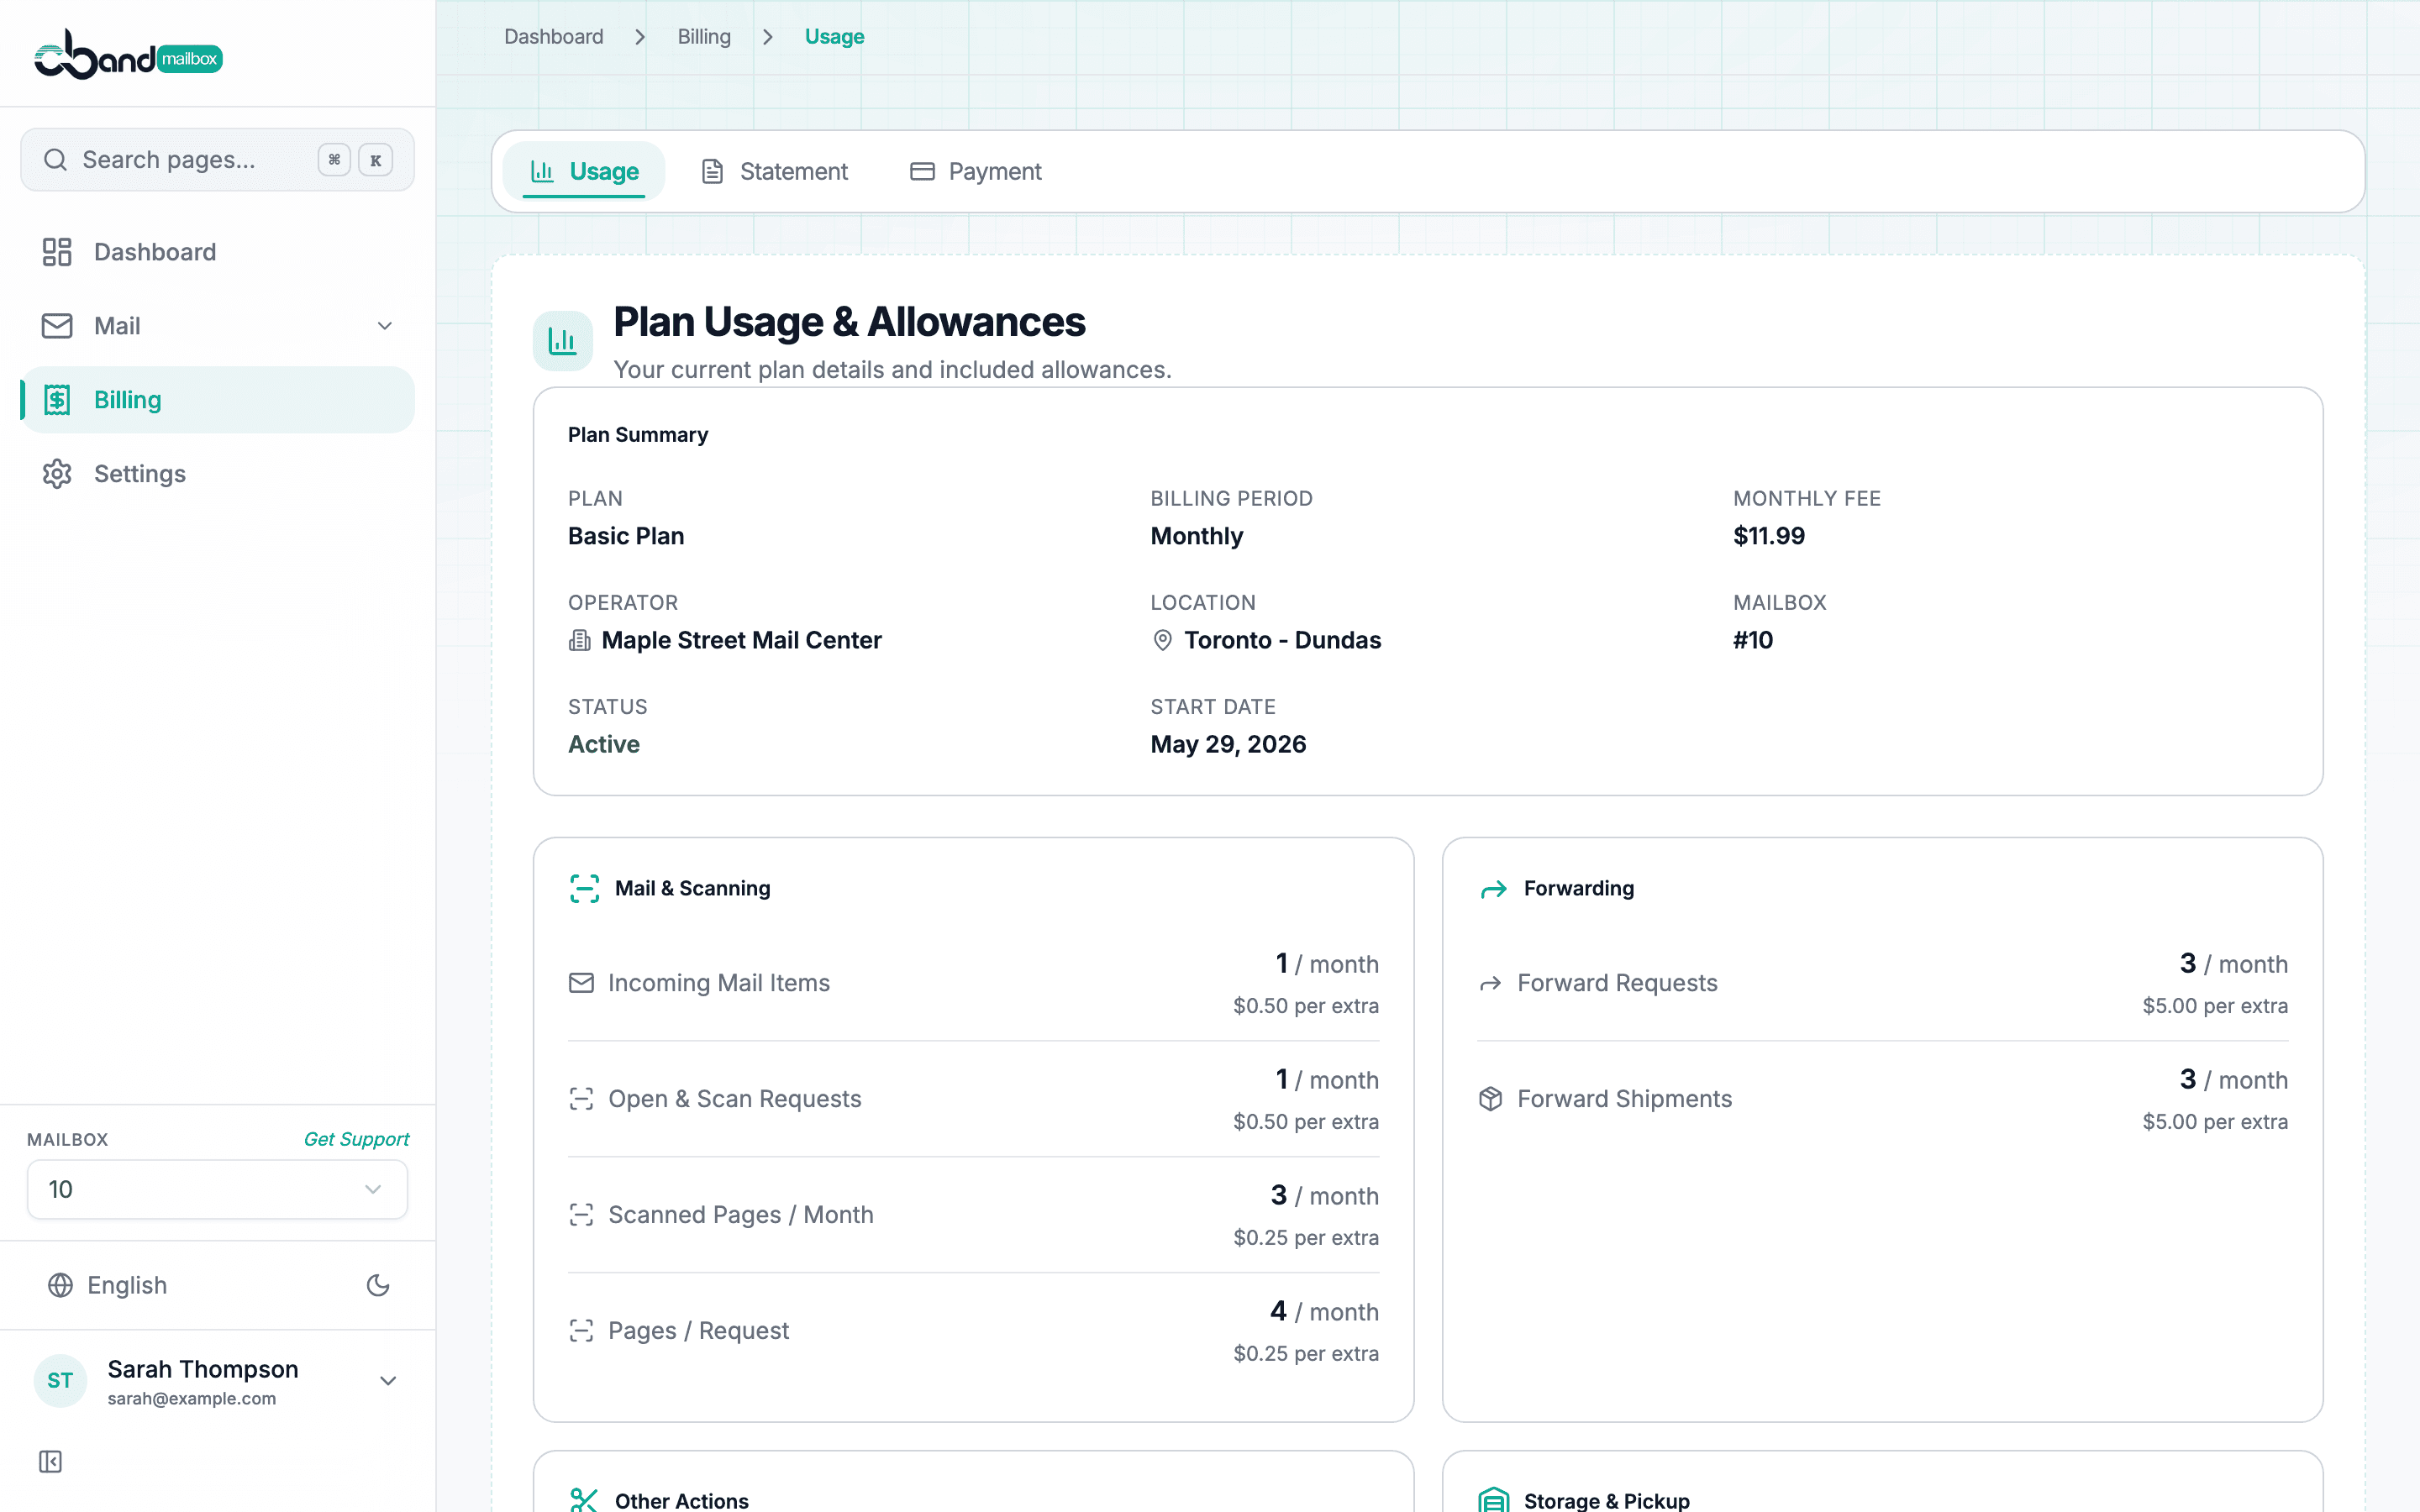Expand Sarah Thompson account menu chevron
Image resolution: width=2420 pixels, height=1512 pixels.
click(388, 1381)
